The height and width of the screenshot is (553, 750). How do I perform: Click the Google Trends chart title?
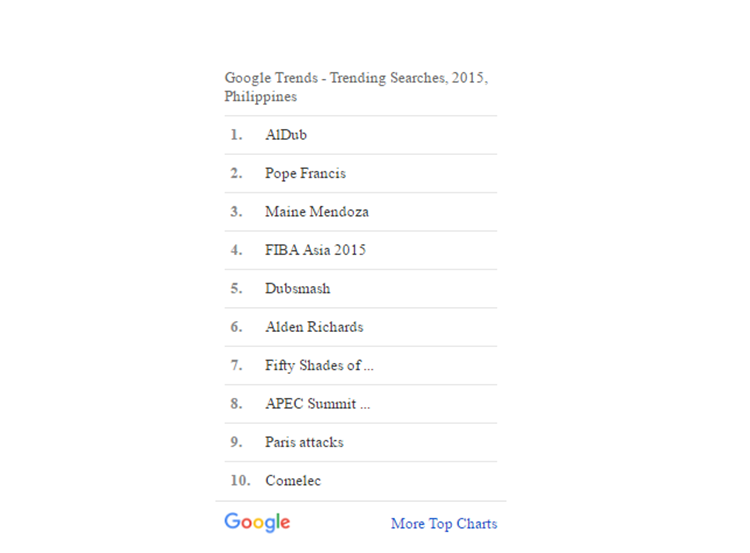(x=355, y=78)
